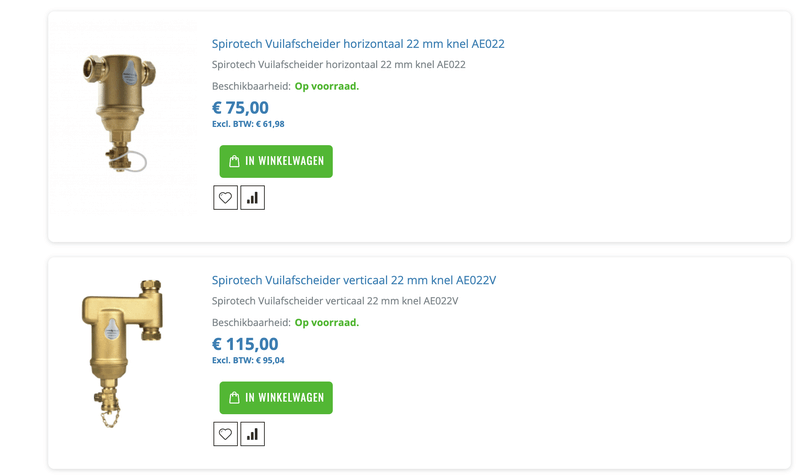Open Spirotech Vuilafscheider verticaal AE022V title link
The width and height of the screenshot is (800, 475).
(354, 280)
